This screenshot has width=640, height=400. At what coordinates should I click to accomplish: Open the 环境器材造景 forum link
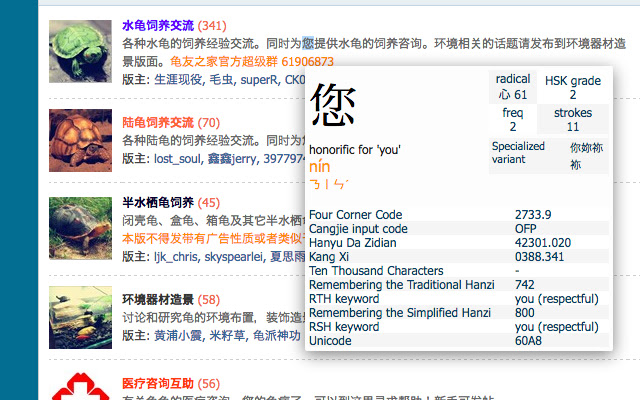pos(158,300)
